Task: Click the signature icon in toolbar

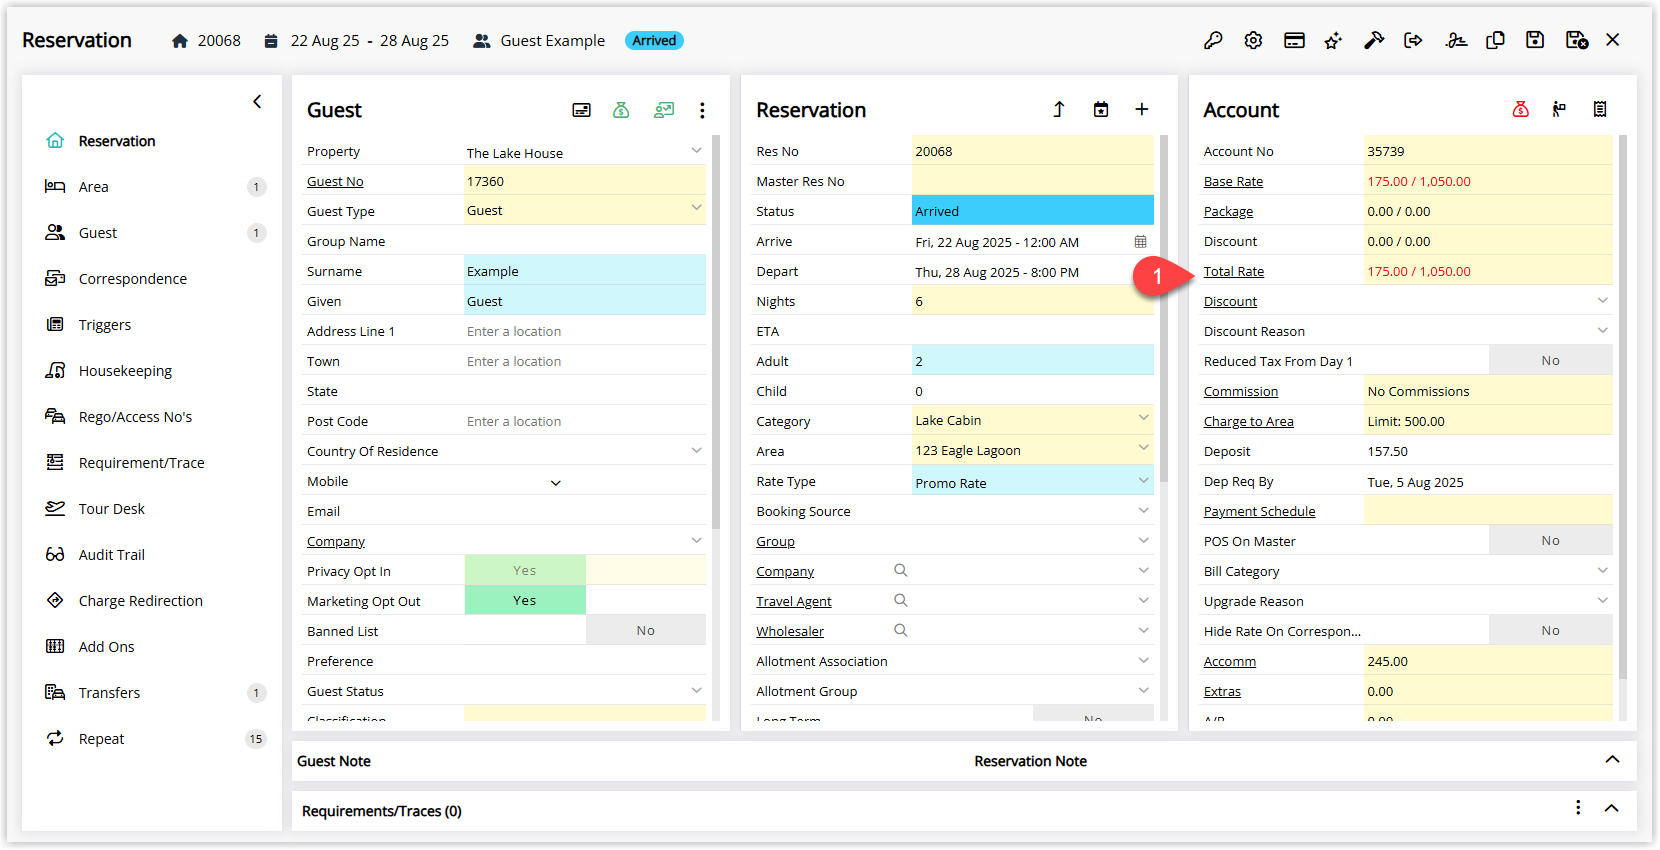Action: point(1456,40)
